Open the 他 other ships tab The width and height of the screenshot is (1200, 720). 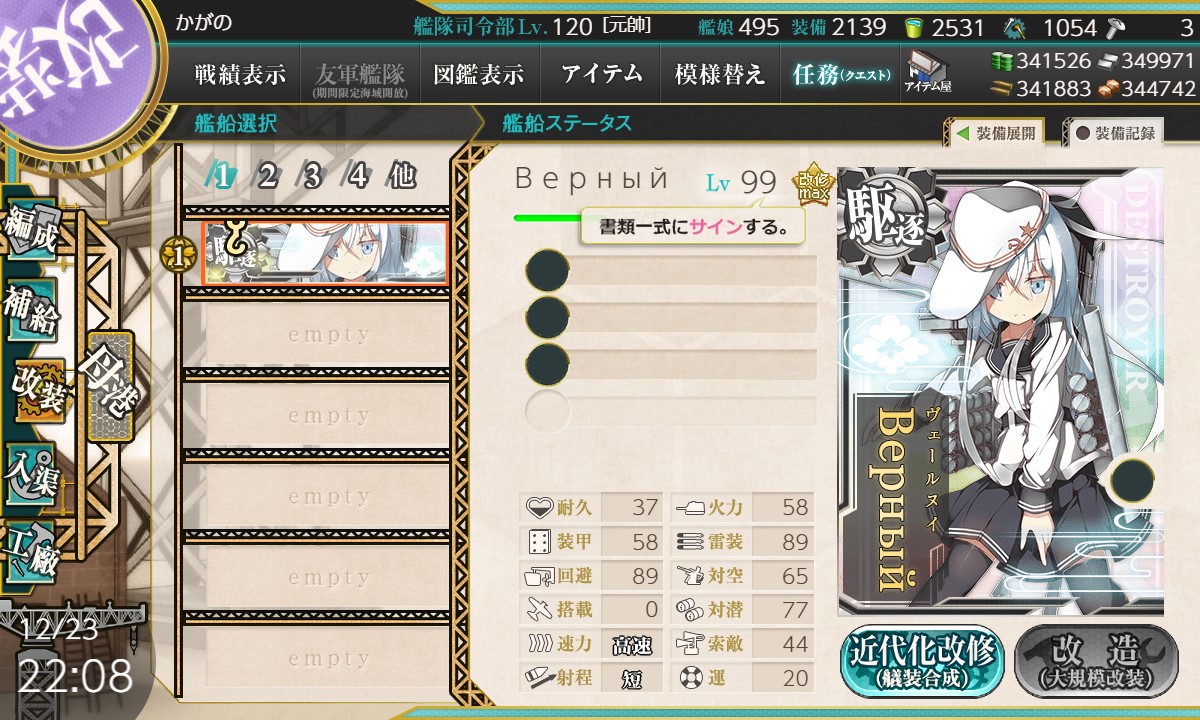402,176
